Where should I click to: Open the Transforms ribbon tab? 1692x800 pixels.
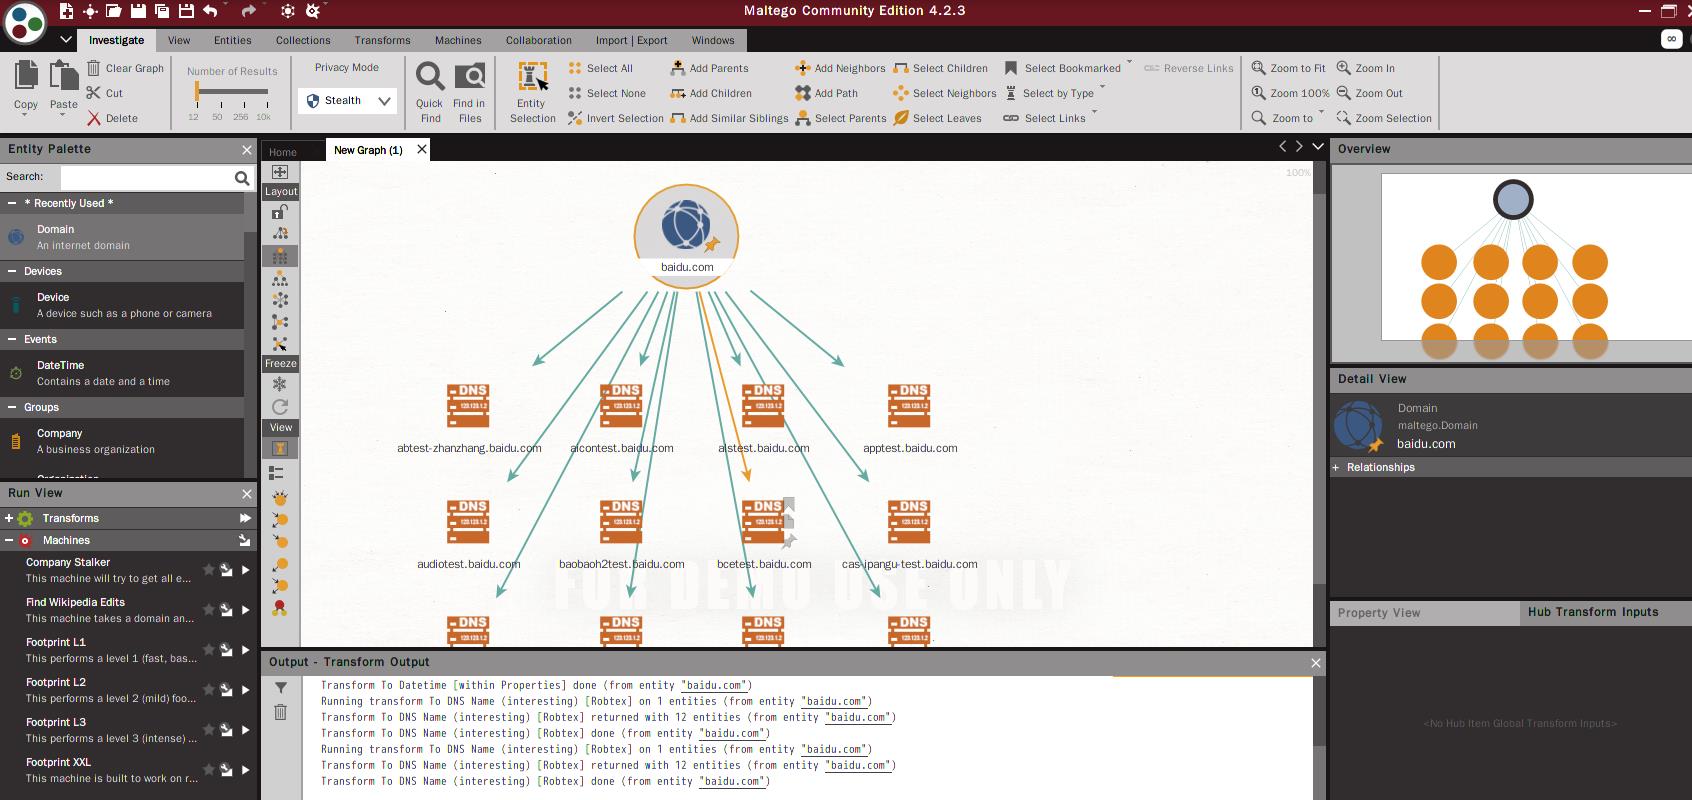tap(382, 40)
